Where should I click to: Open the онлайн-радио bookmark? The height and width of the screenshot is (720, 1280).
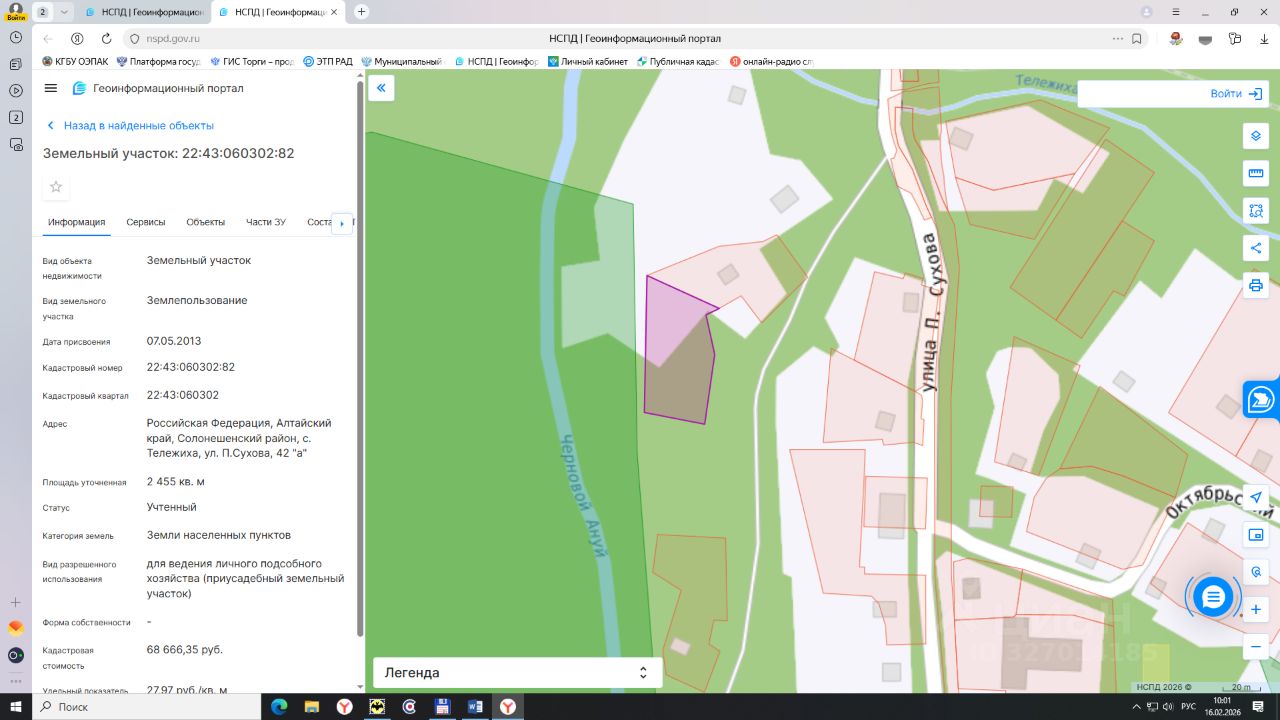[771, 61]
